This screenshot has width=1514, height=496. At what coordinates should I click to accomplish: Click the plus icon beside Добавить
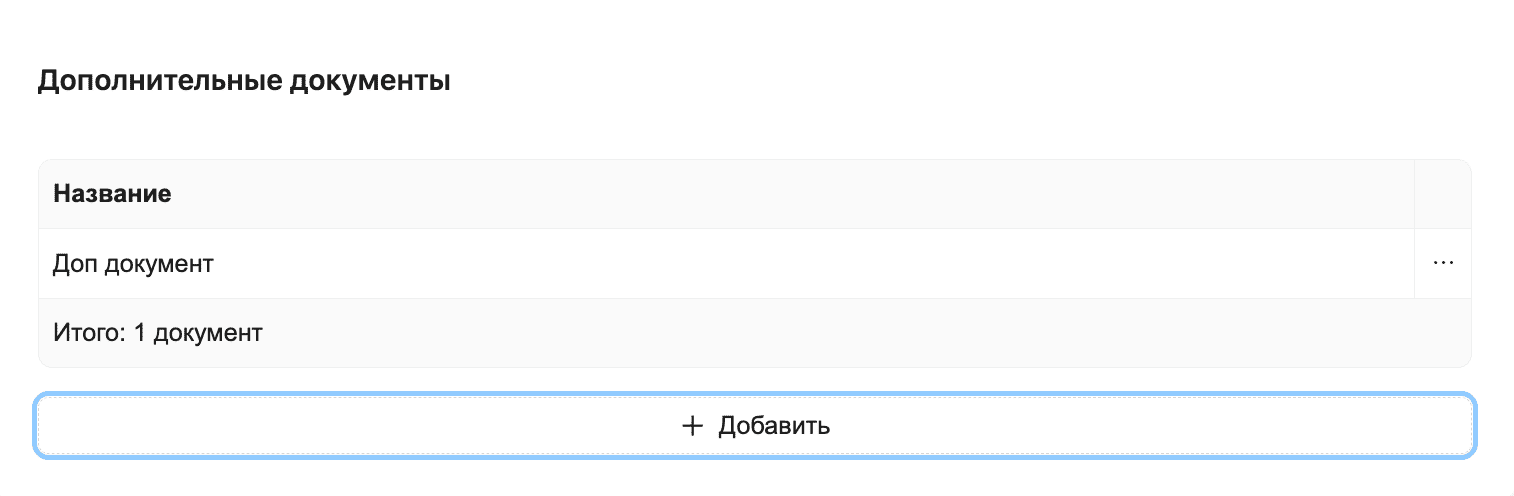pos(692,426)
